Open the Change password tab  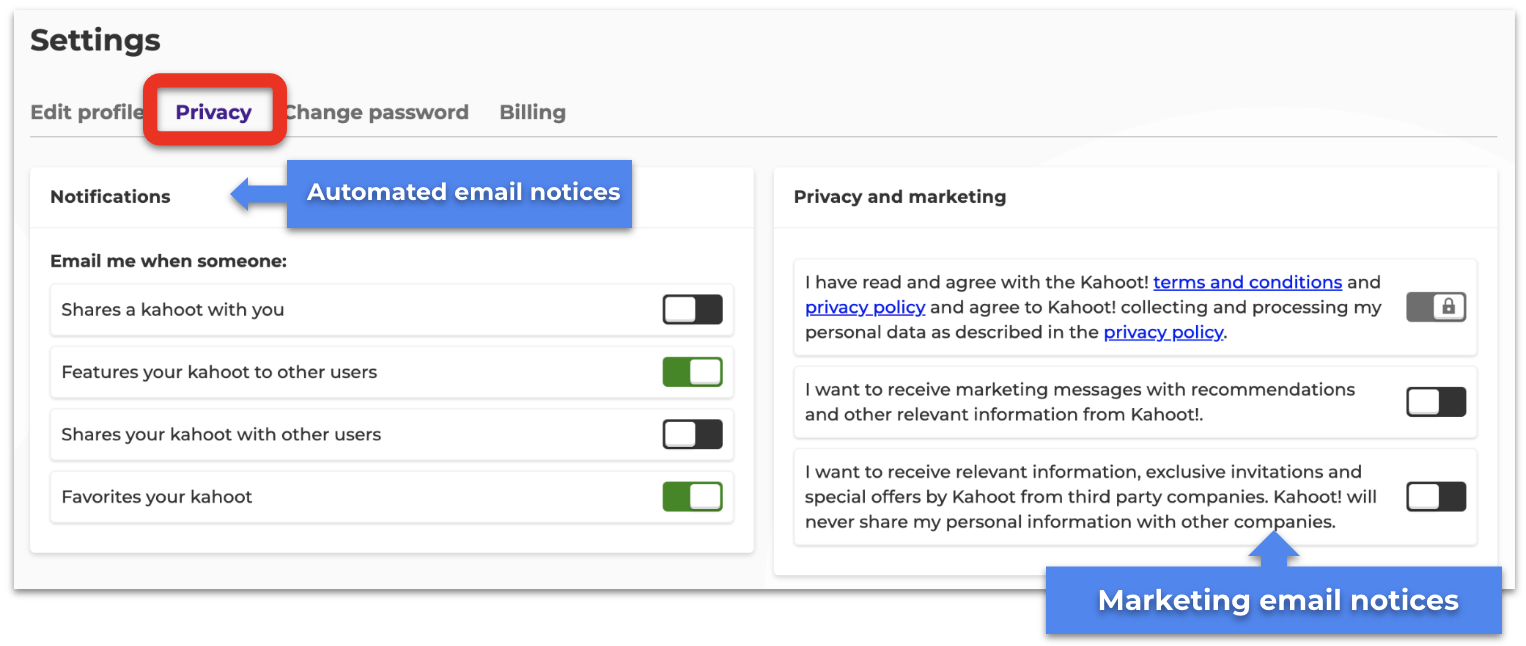(377, 112)
